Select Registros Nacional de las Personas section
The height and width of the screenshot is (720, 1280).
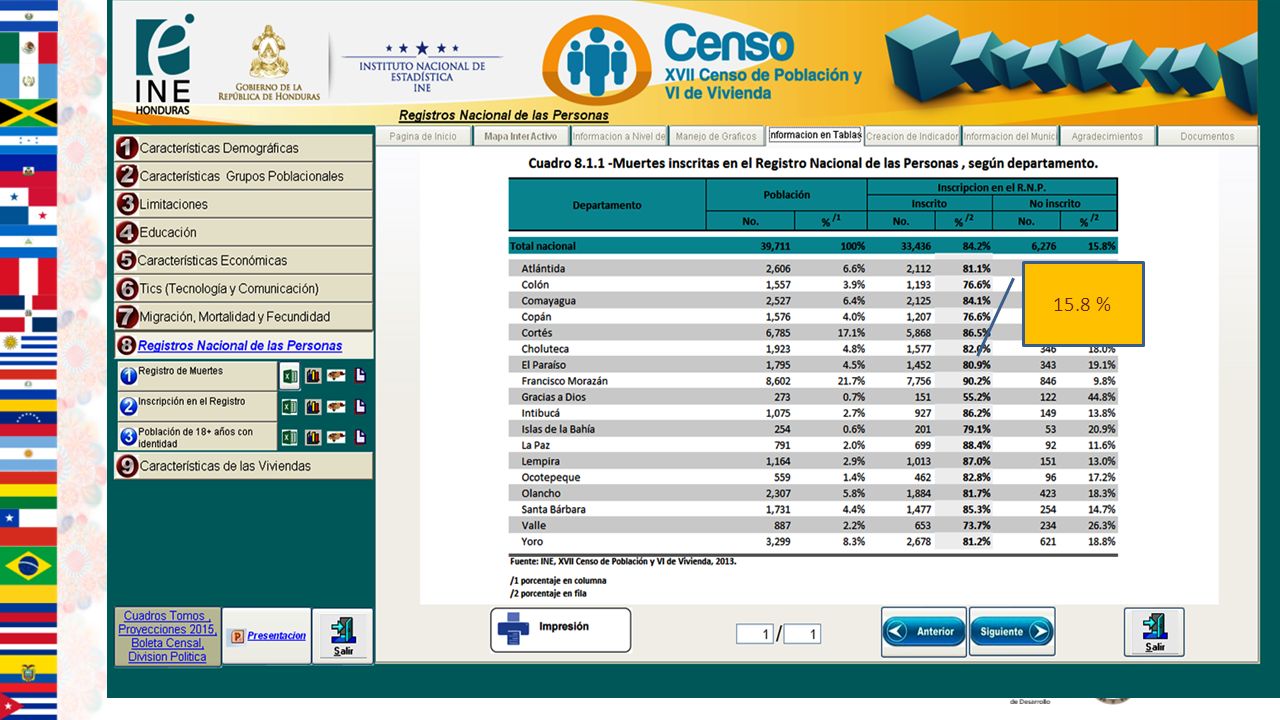[x=243, y=345]
